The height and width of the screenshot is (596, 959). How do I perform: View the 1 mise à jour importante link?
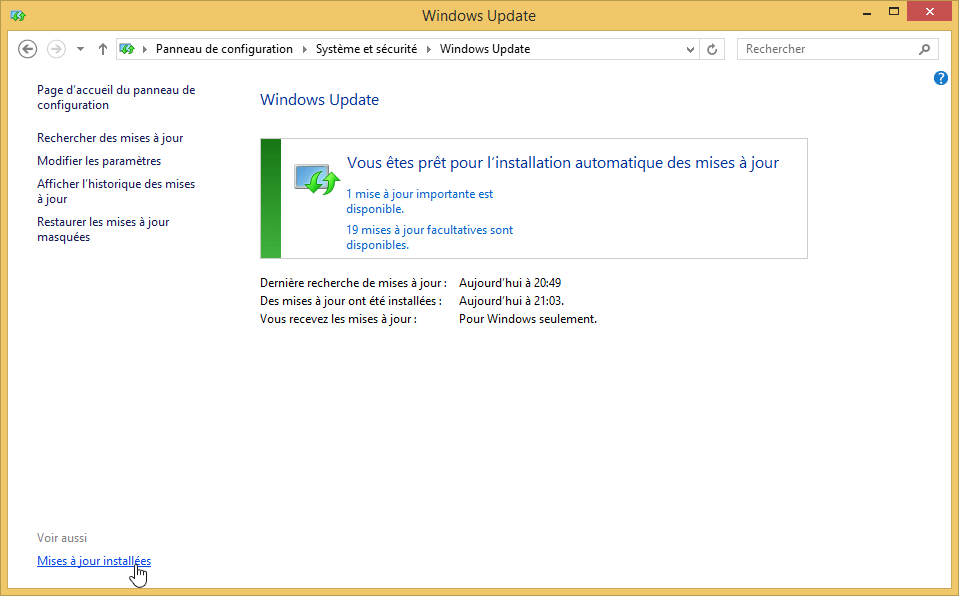pyautogui.click(x=420, y=201)
